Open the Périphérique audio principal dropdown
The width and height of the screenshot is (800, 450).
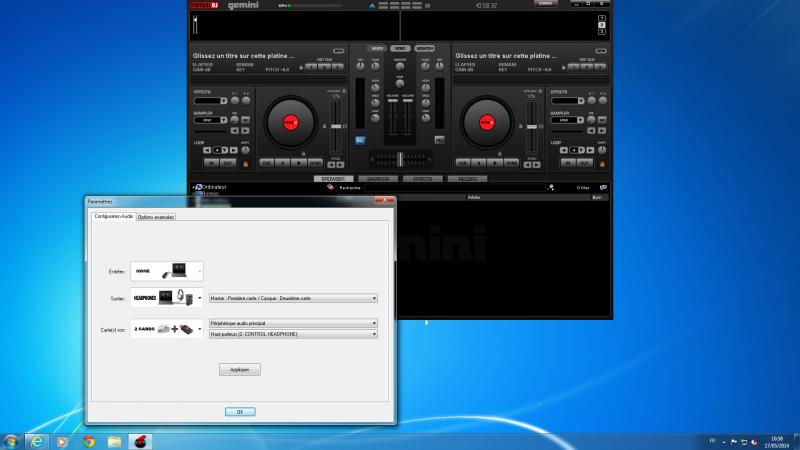pyautogui.click(x=293, y=323)
